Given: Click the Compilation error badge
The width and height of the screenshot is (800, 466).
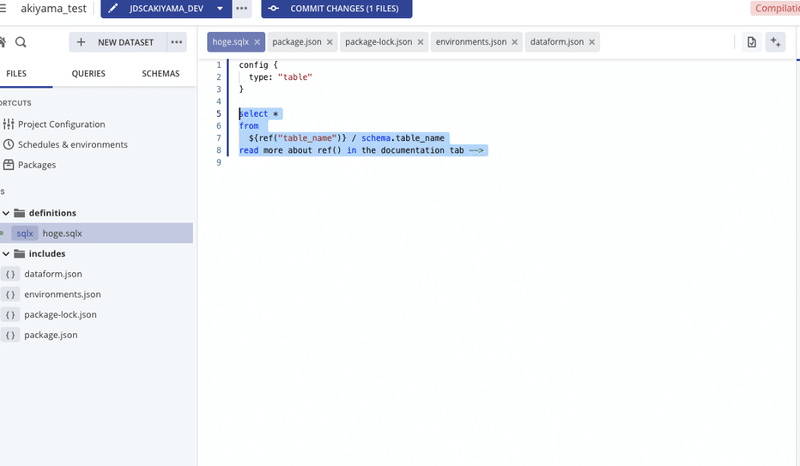Looking at the screenshot, I should pyautogui.click(x=775, y=8).
